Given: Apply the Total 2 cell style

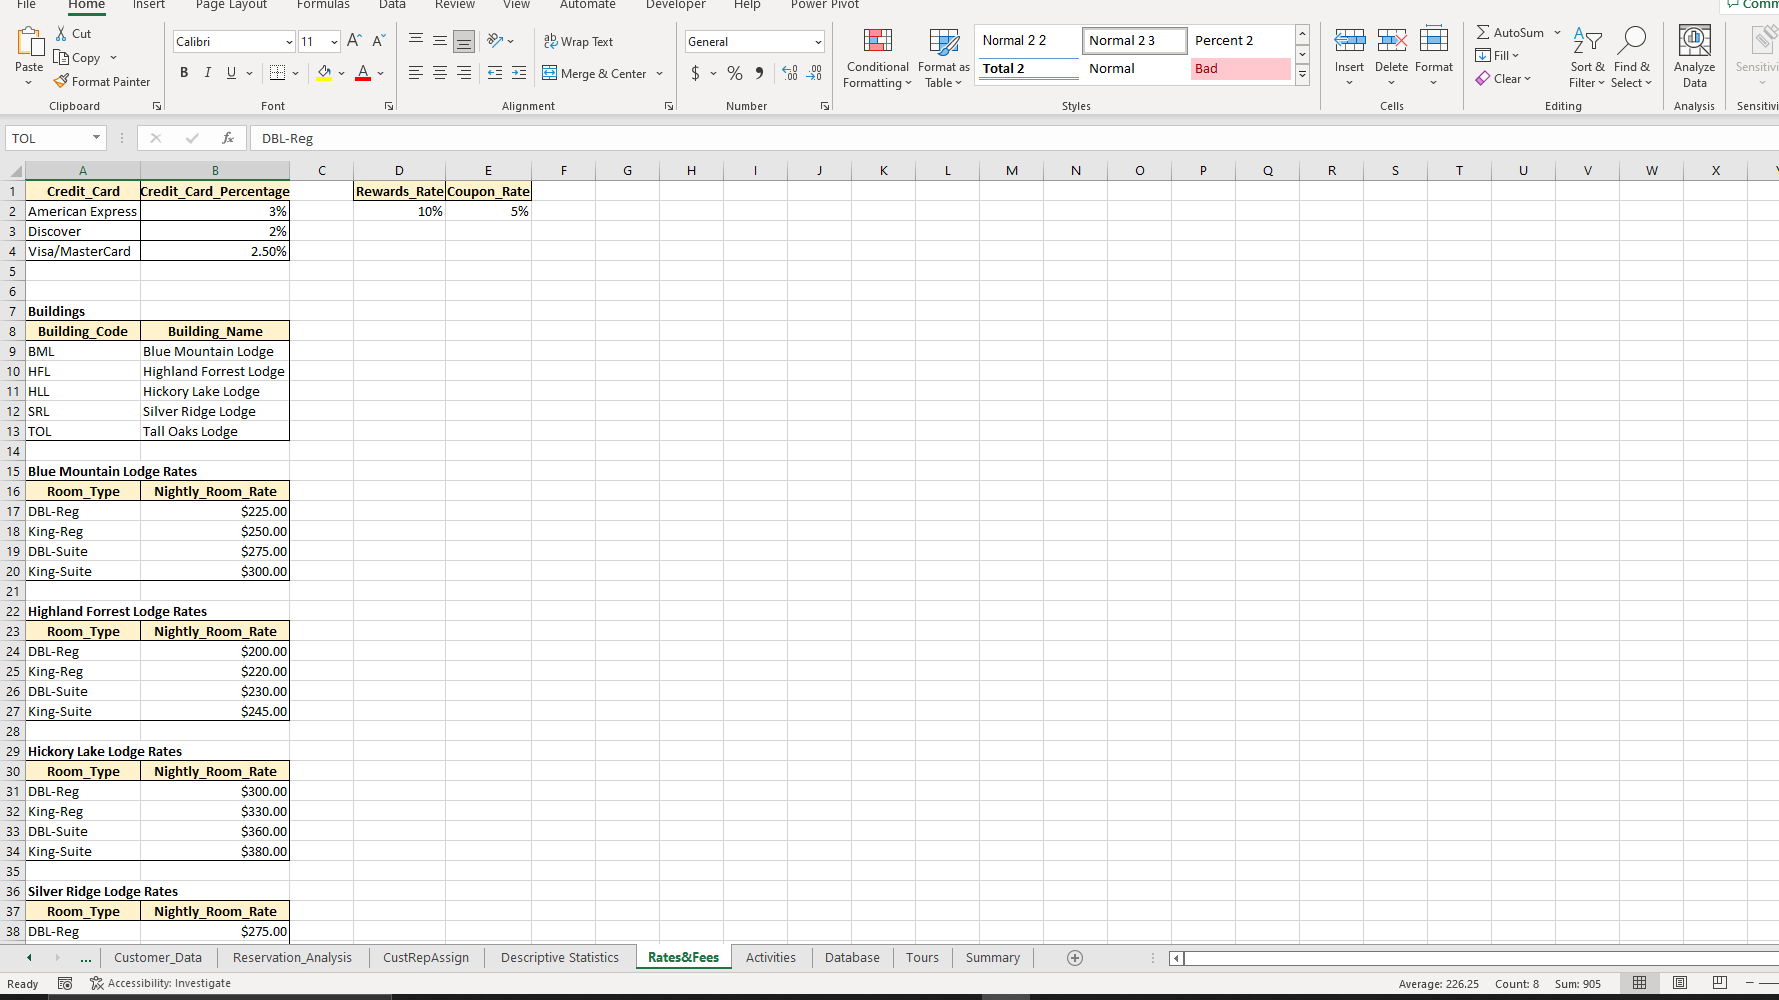Looking at the screenshot, I should click(1027, 68).
